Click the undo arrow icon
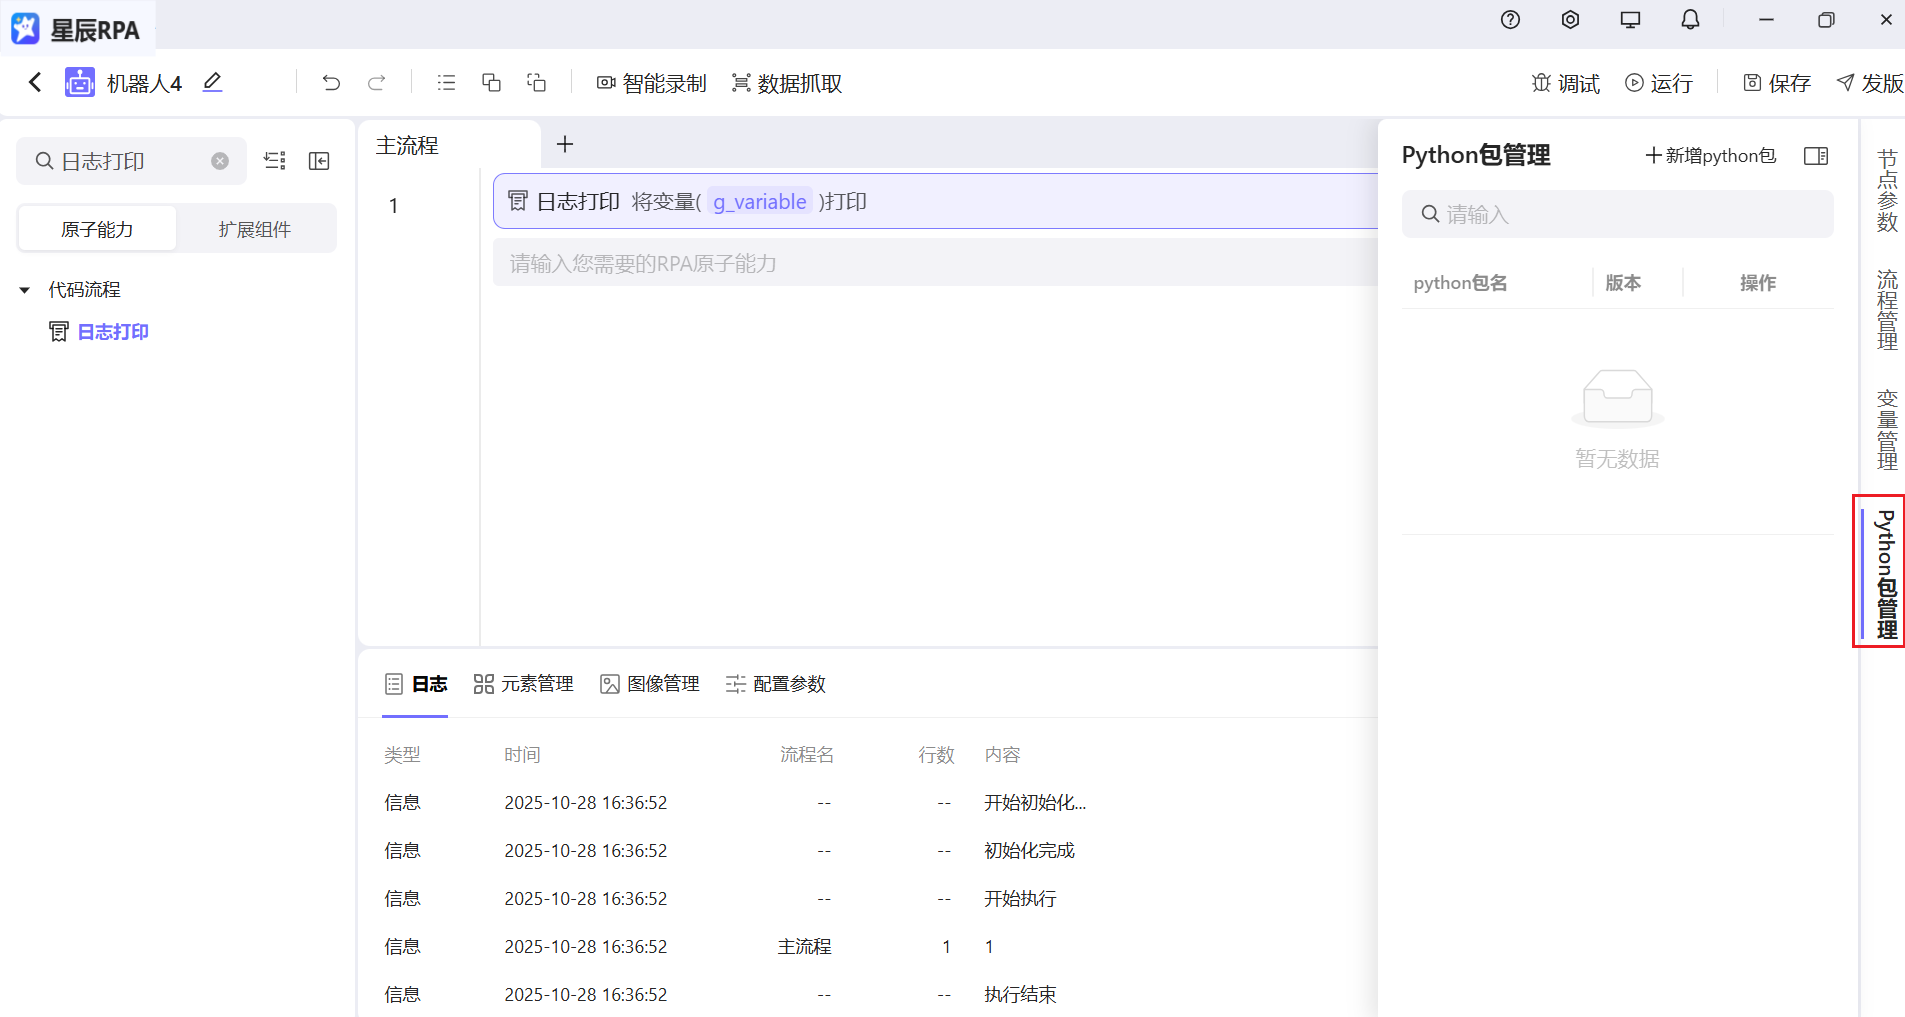This screenshot has height=1017, width=1905. pyautogui.click(x=331, y=83)
